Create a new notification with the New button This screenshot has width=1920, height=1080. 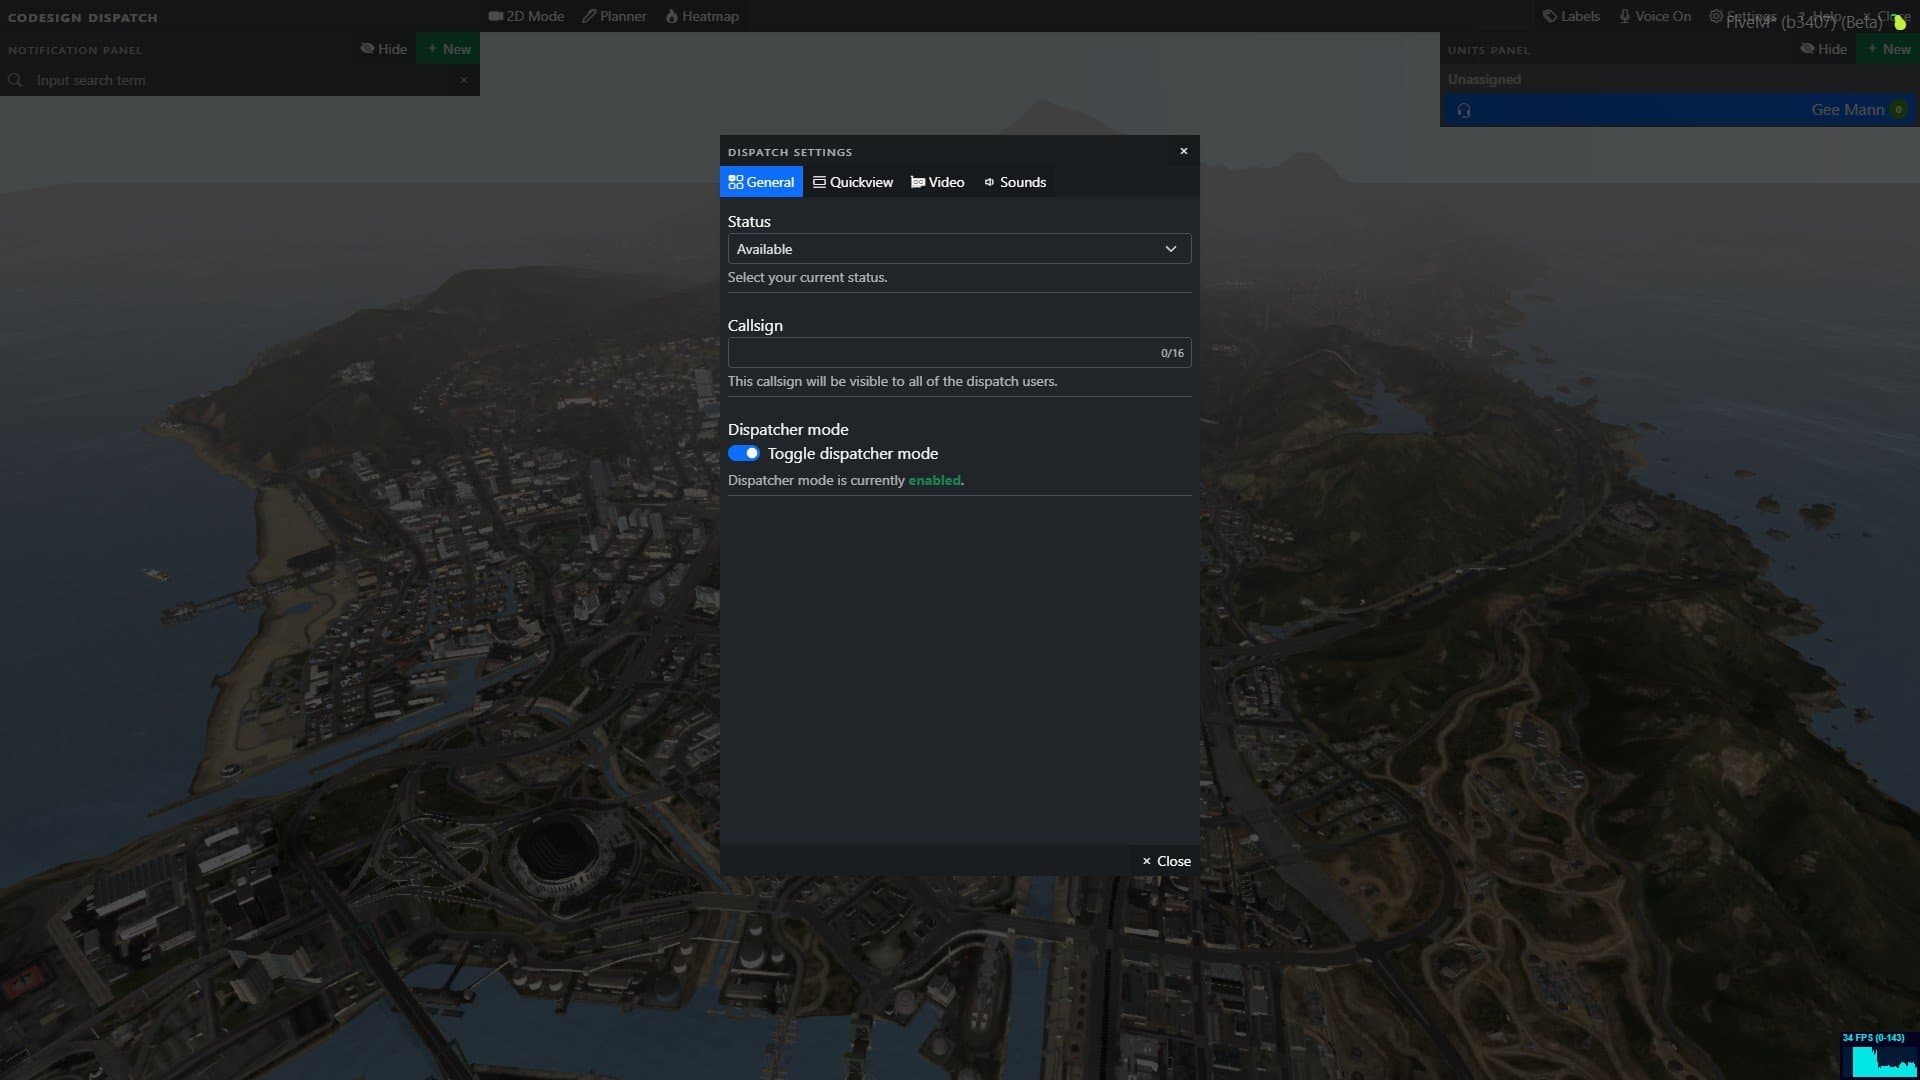[447, 48]
